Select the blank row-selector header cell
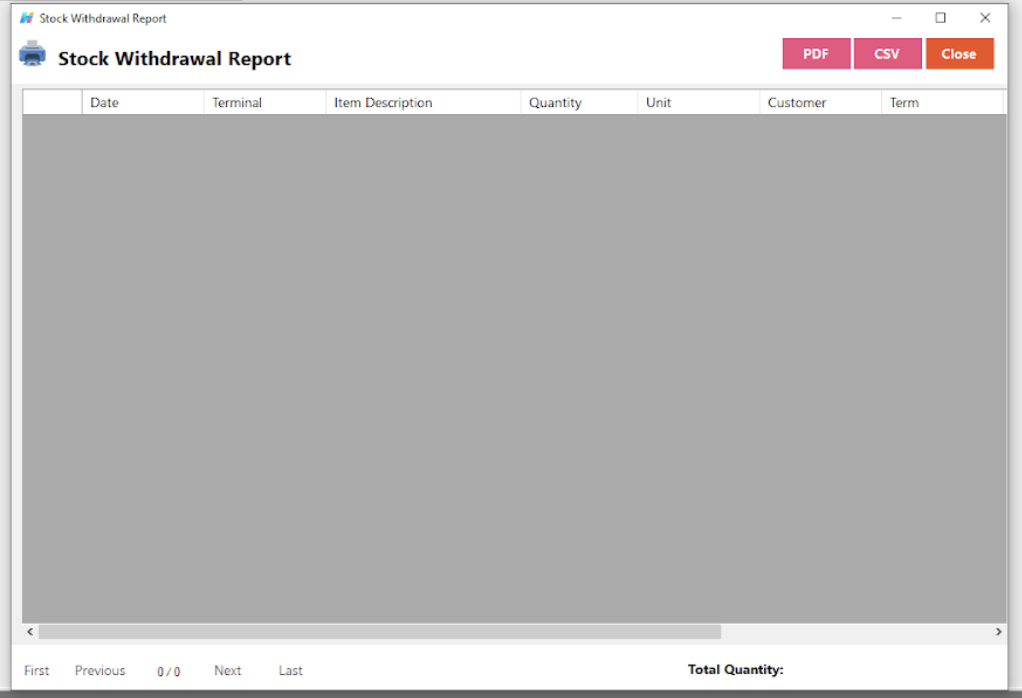1022x698 pixels. [52, 102]
